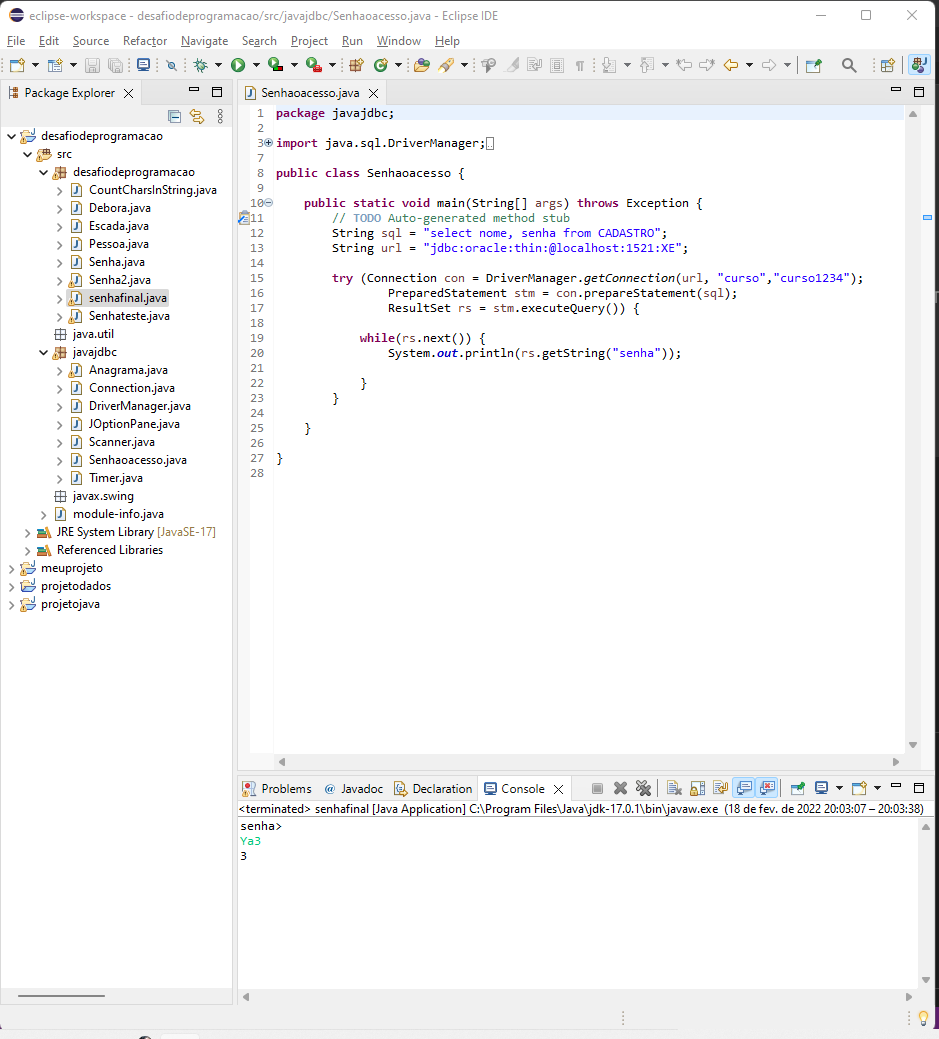Click the Coverage run icon
The image size is (939, 1039).
click(x=276, y=65)
